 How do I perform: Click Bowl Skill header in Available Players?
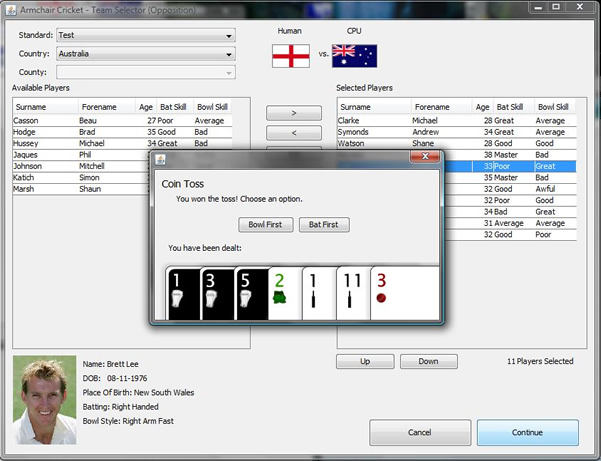[212, 107]
